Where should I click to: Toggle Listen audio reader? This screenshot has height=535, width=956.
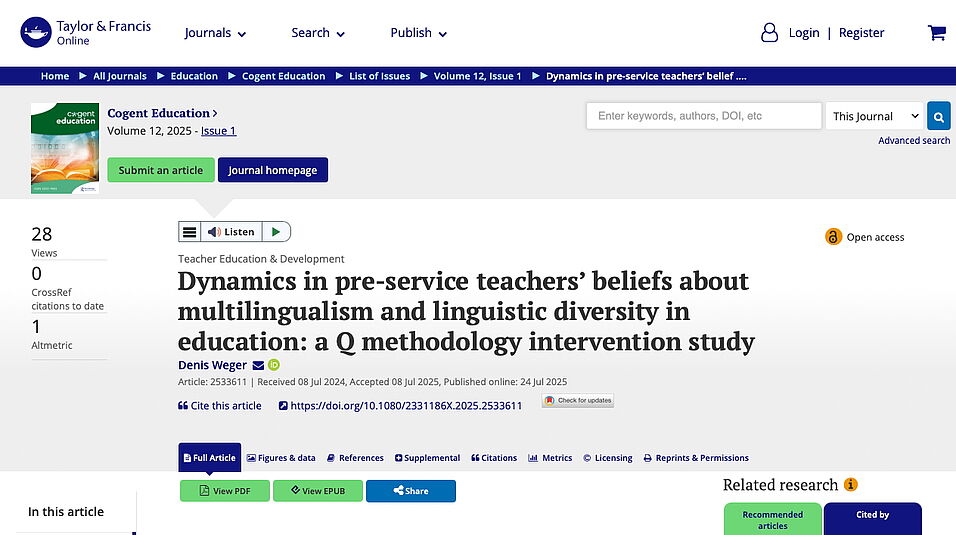(x=231, y=232)
